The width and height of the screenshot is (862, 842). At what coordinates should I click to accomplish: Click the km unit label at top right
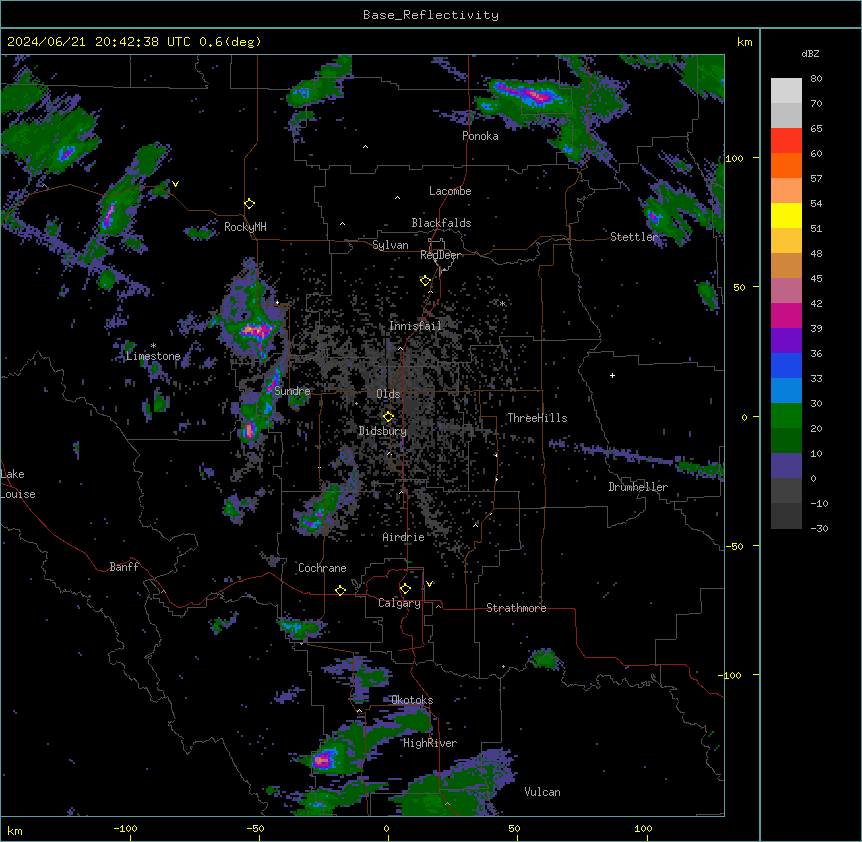744,42
